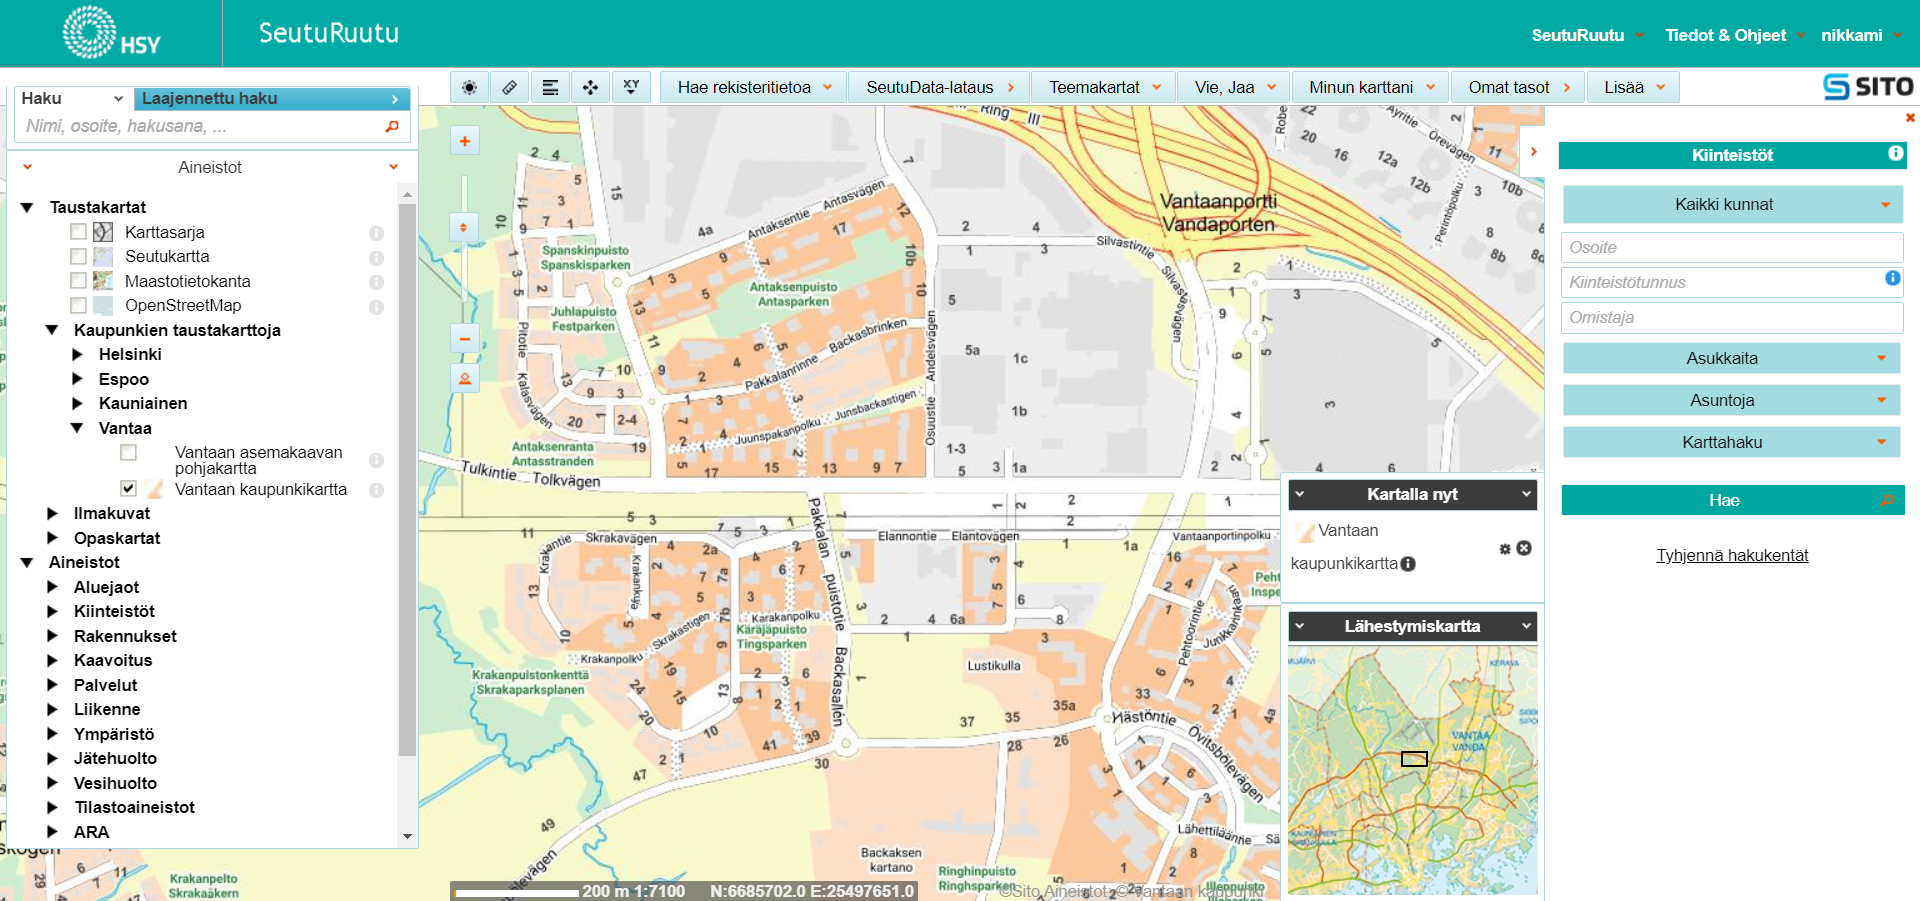The width and height of the screenshot is (1920, 901).
Task: Open Hae rekisteritietoa menu
Action: [754, 87]
